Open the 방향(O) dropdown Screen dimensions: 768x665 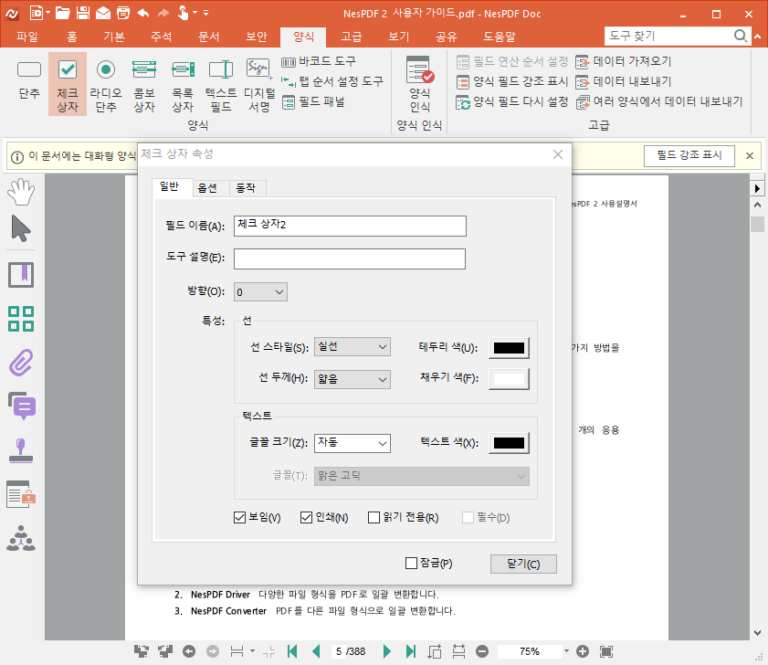click(261, 292)
